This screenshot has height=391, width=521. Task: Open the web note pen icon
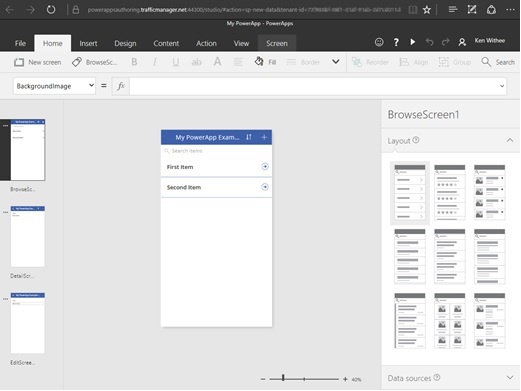[472, 10]
